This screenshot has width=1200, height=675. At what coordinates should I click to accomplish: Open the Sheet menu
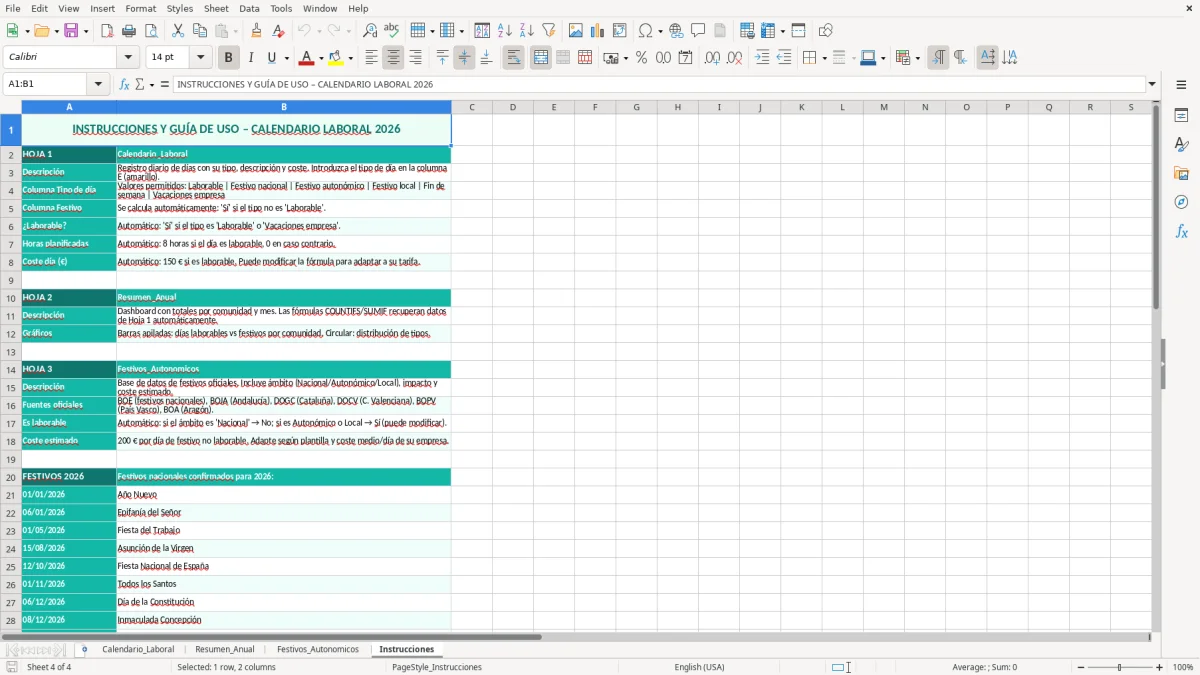click(216, 8)
